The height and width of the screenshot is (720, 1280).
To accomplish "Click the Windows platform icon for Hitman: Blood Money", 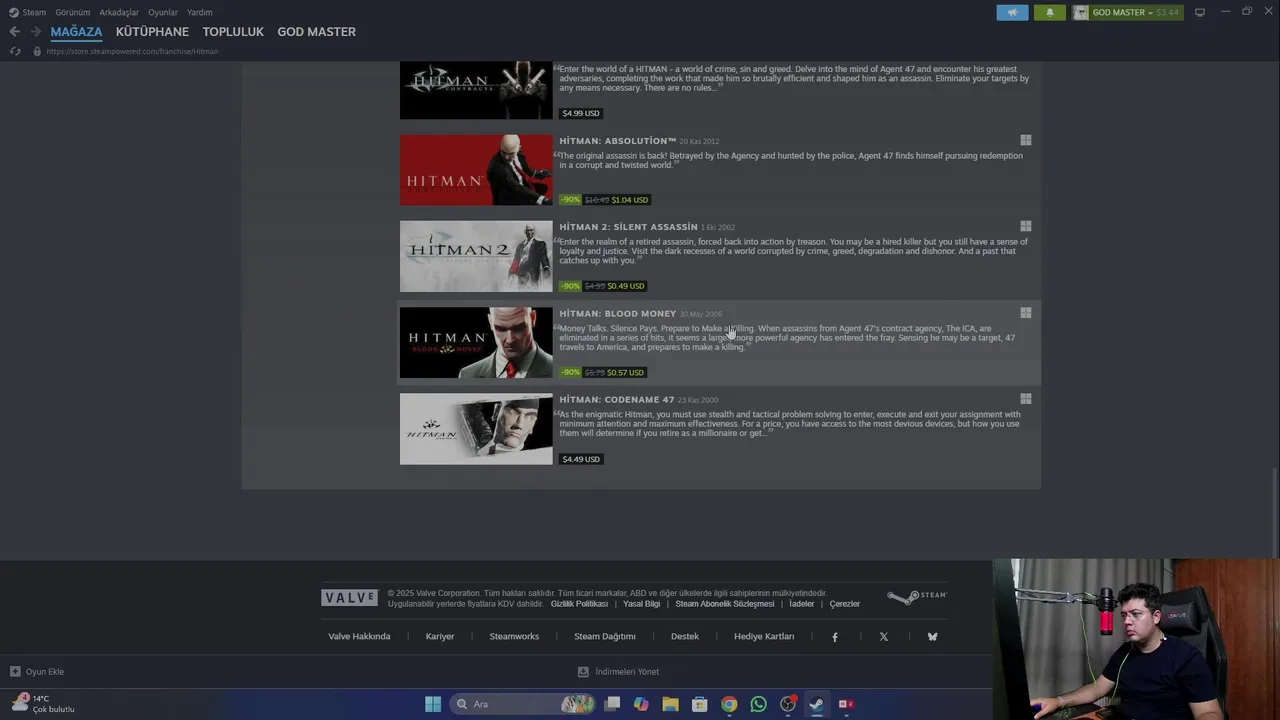I will click(1025, 313).
